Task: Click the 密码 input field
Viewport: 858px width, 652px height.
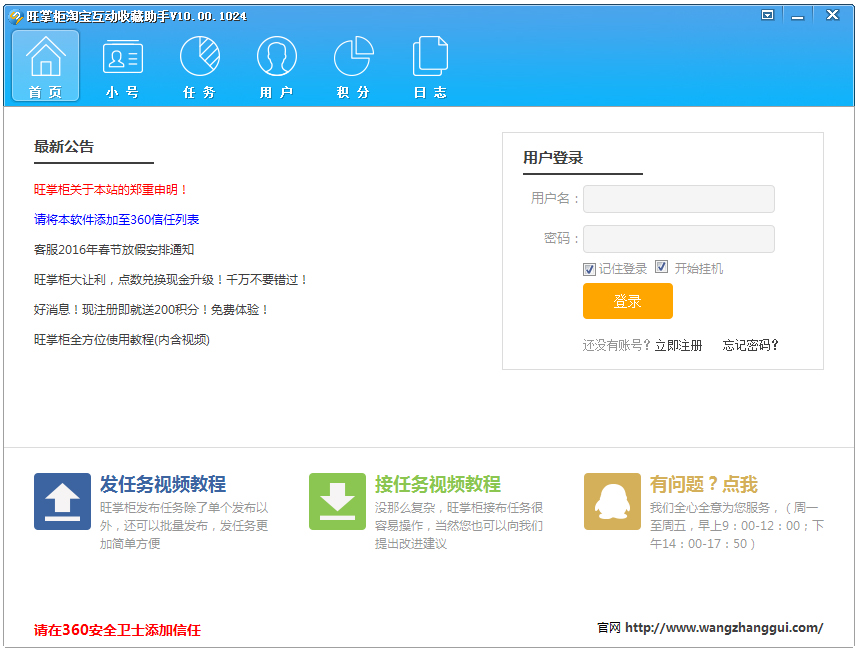Action: tap(678, 239)
